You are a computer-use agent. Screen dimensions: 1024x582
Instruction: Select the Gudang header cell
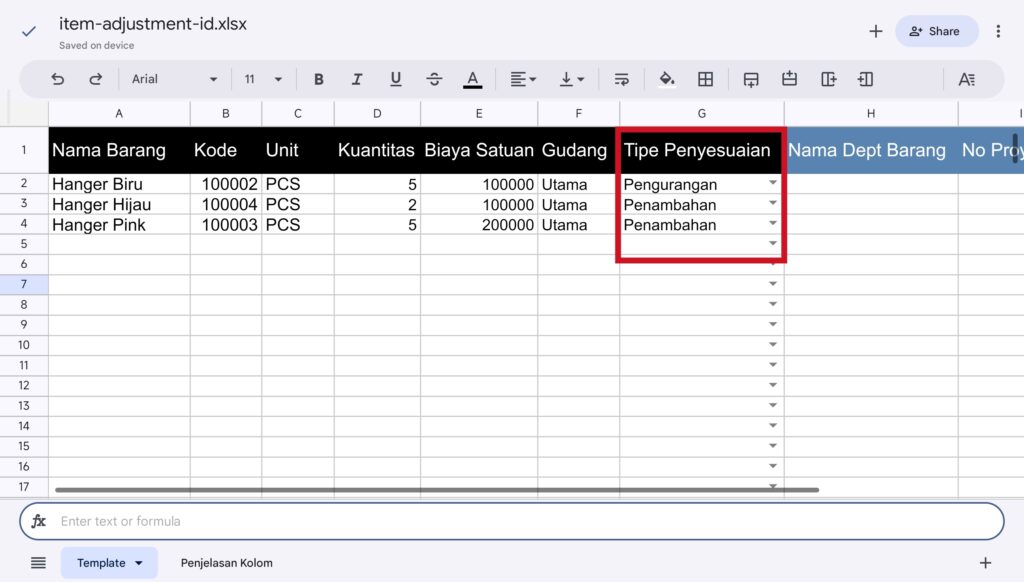pyautogui.click(x=578, y=150)
